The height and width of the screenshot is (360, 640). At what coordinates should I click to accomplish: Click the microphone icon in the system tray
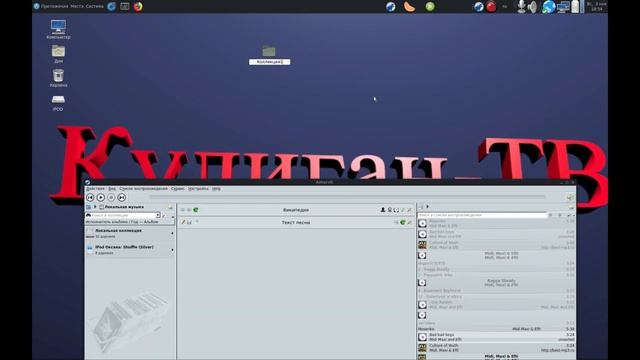pyautogui.click(x=521, y=7)
